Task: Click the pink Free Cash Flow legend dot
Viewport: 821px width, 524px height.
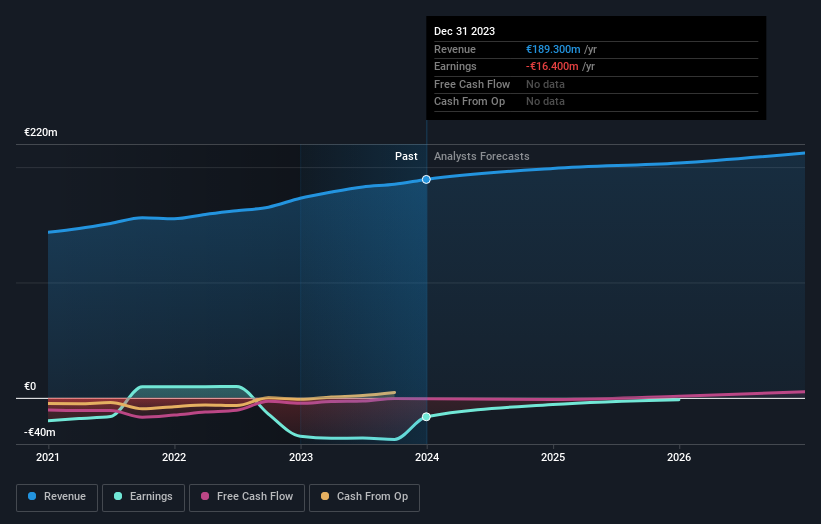Action: pos(205,496)
